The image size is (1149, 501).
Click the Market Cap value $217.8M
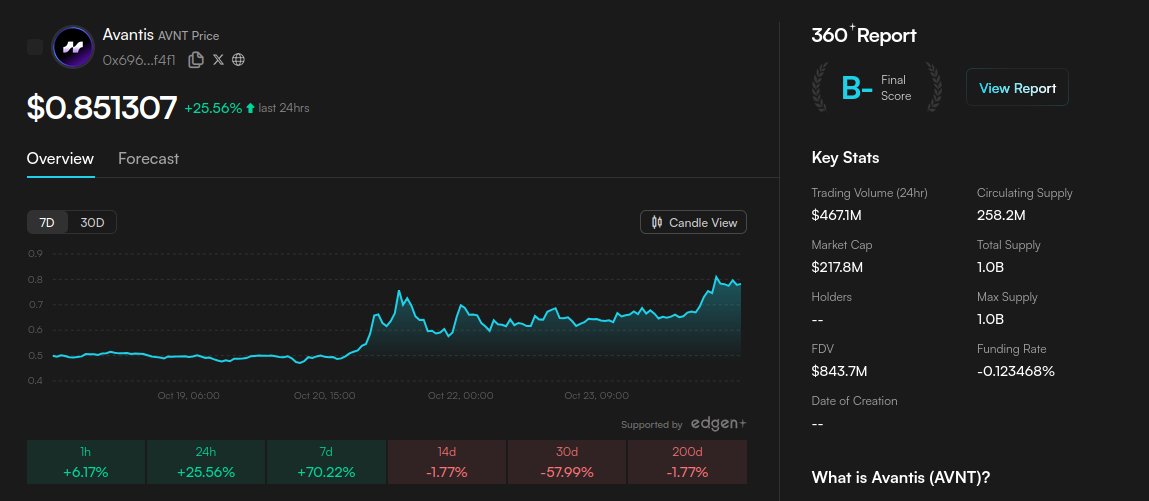click(x=837, y=267)
